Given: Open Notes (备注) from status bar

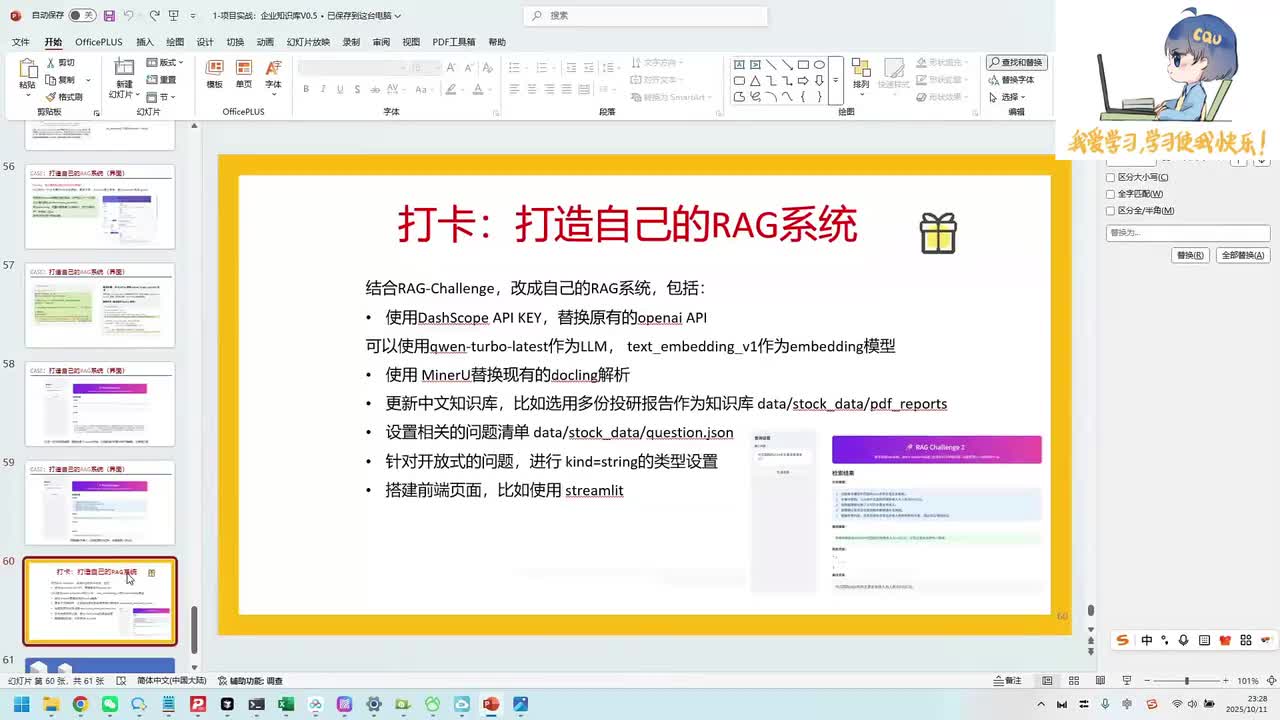Looking at the screenshot, I should [x=1007, y=680].
